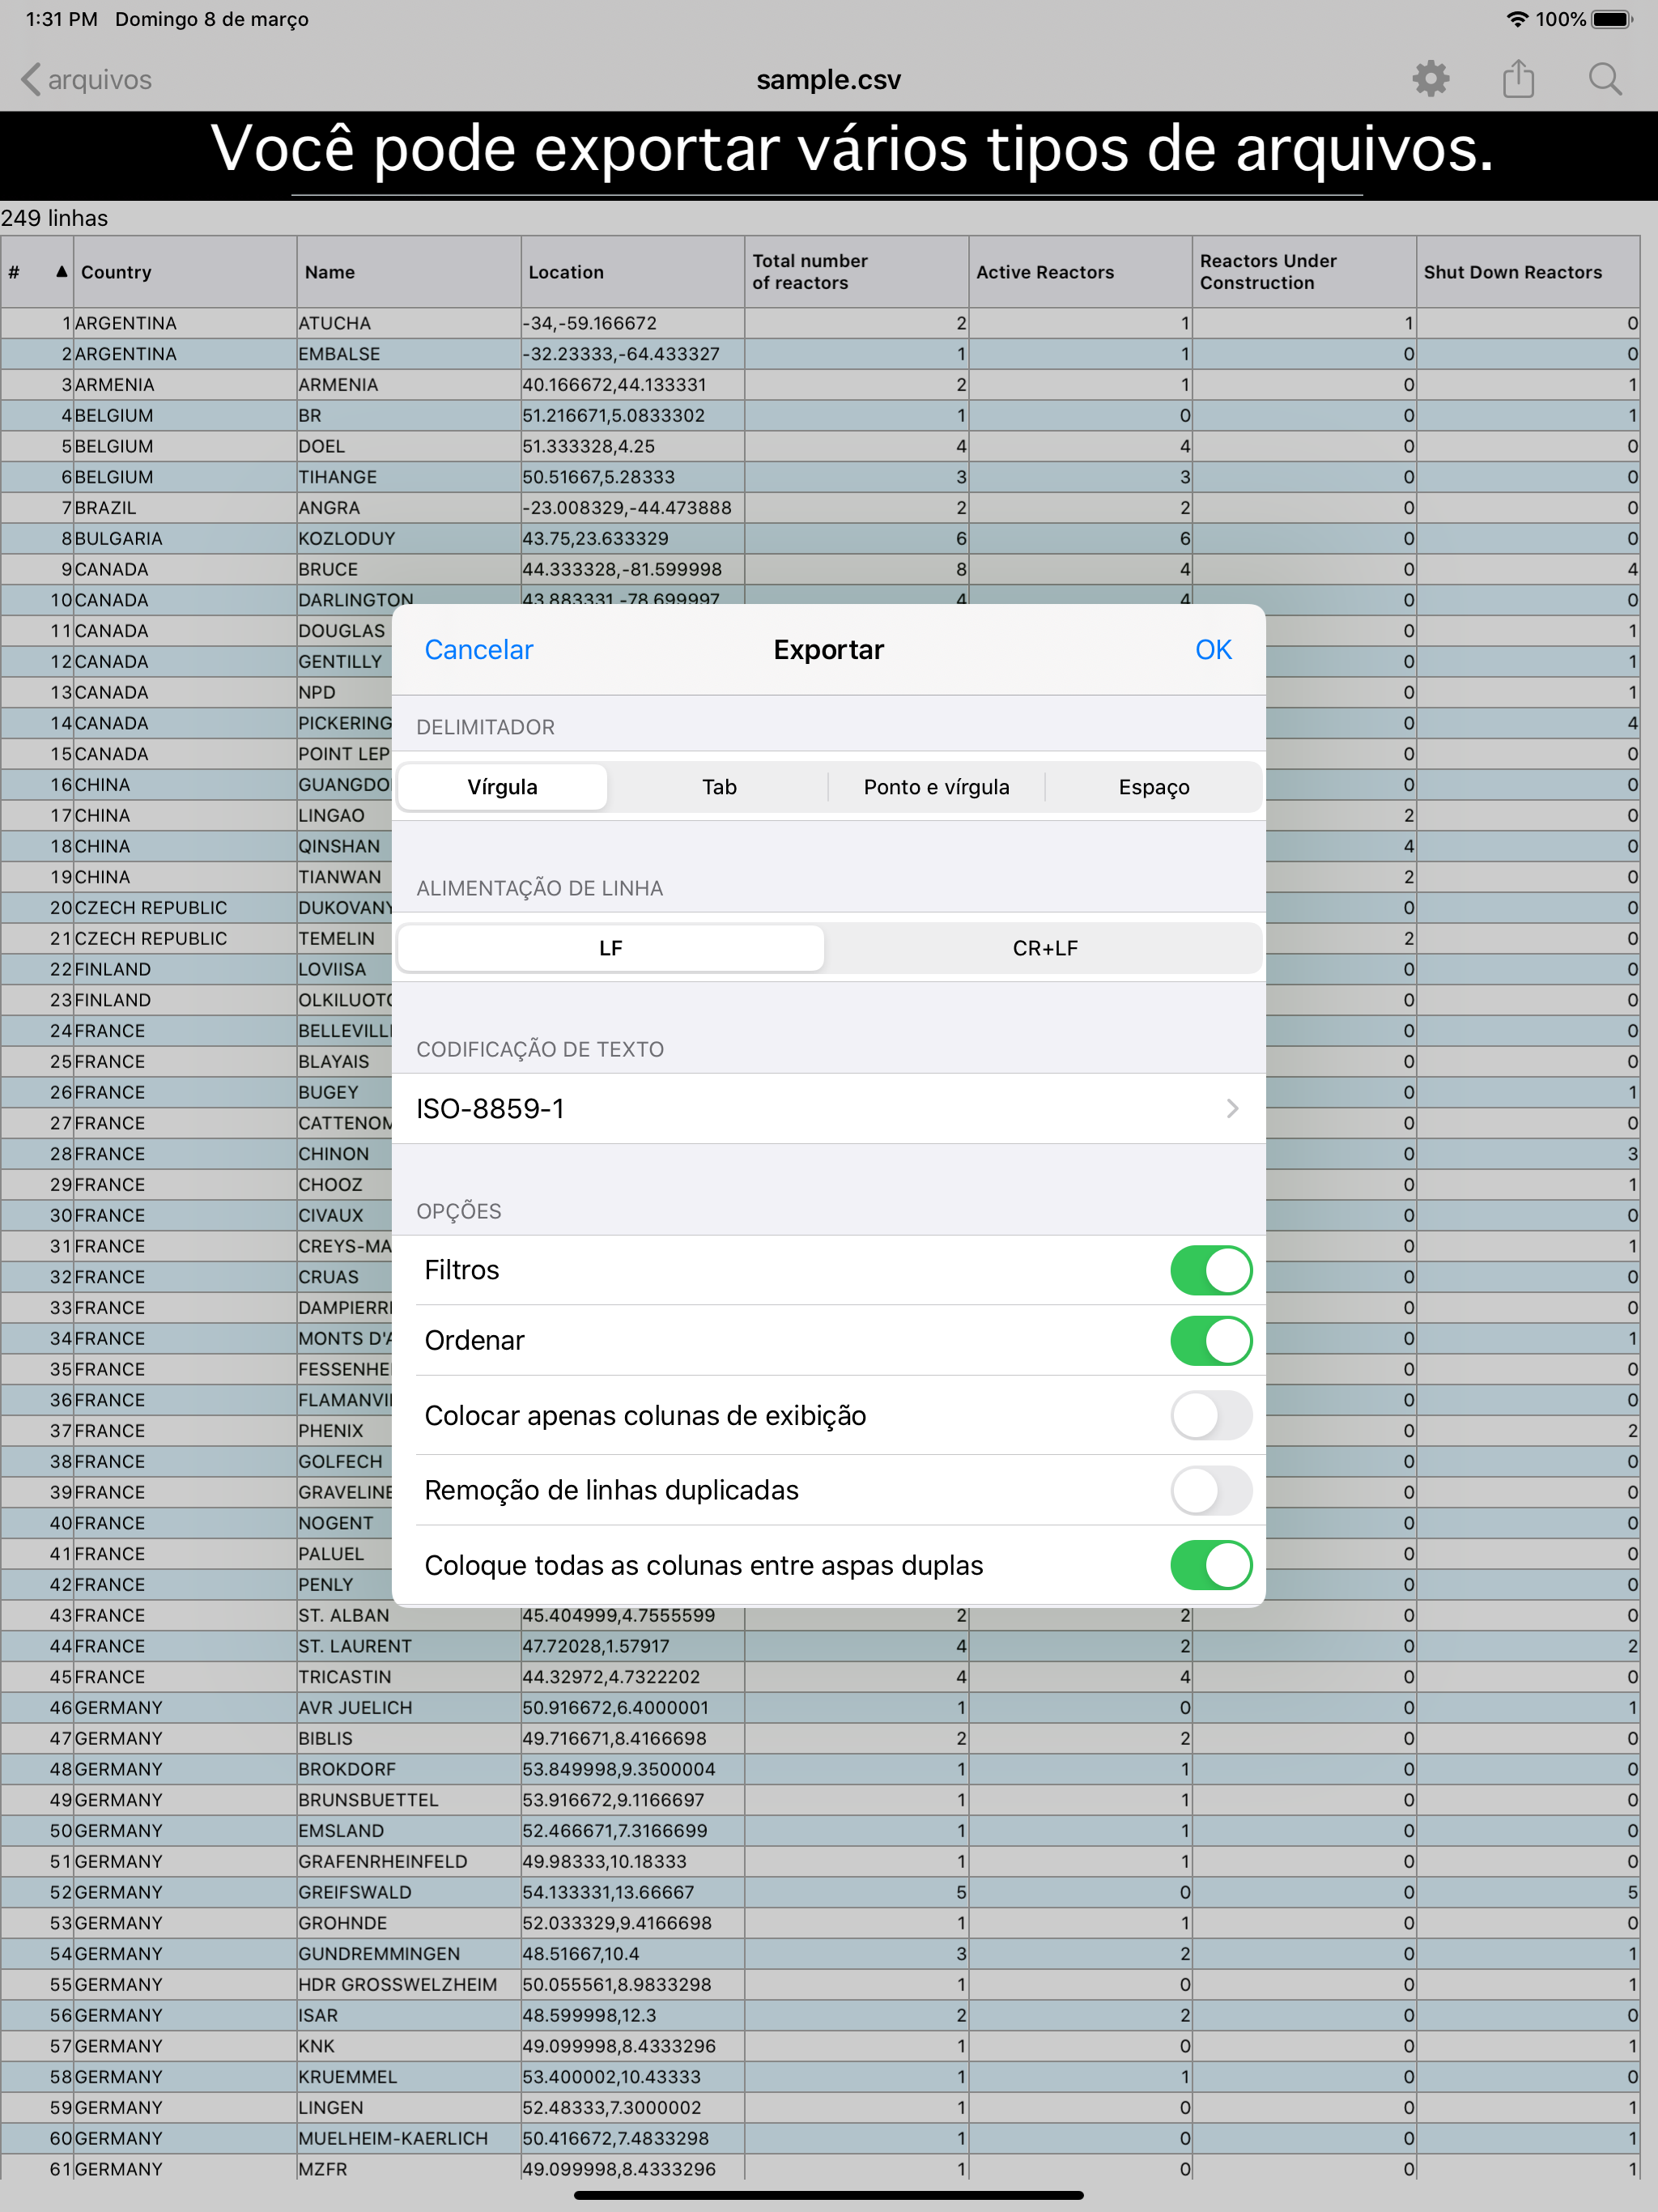
Task: Confirm export by tapping OK
Action: click(x=1213, y=649)
